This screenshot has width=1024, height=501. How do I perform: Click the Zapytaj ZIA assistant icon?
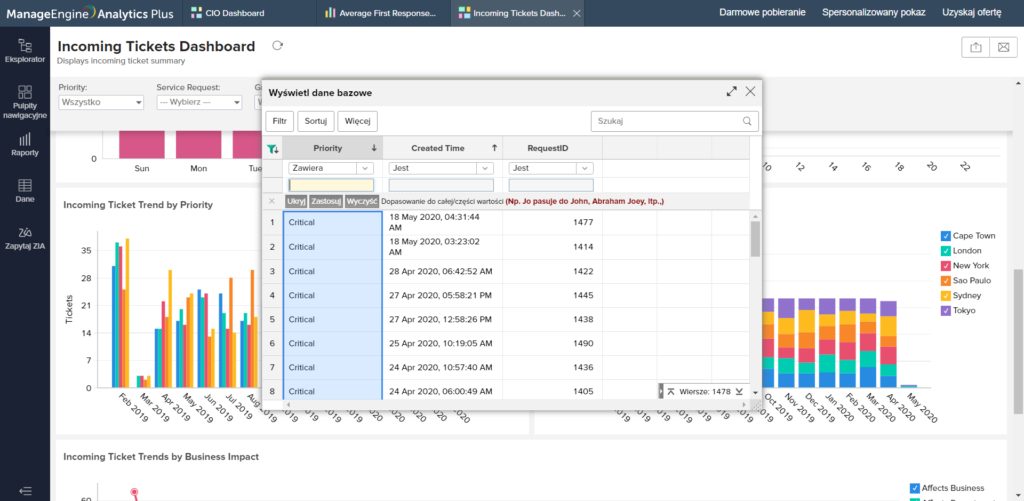25,237
